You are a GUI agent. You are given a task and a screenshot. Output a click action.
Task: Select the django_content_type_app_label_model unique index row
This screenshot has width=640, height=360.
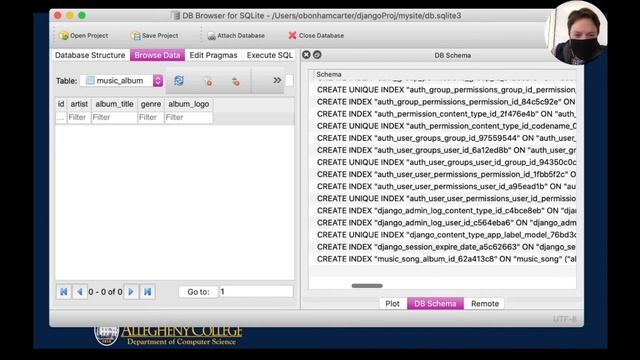tap(442, 235)
